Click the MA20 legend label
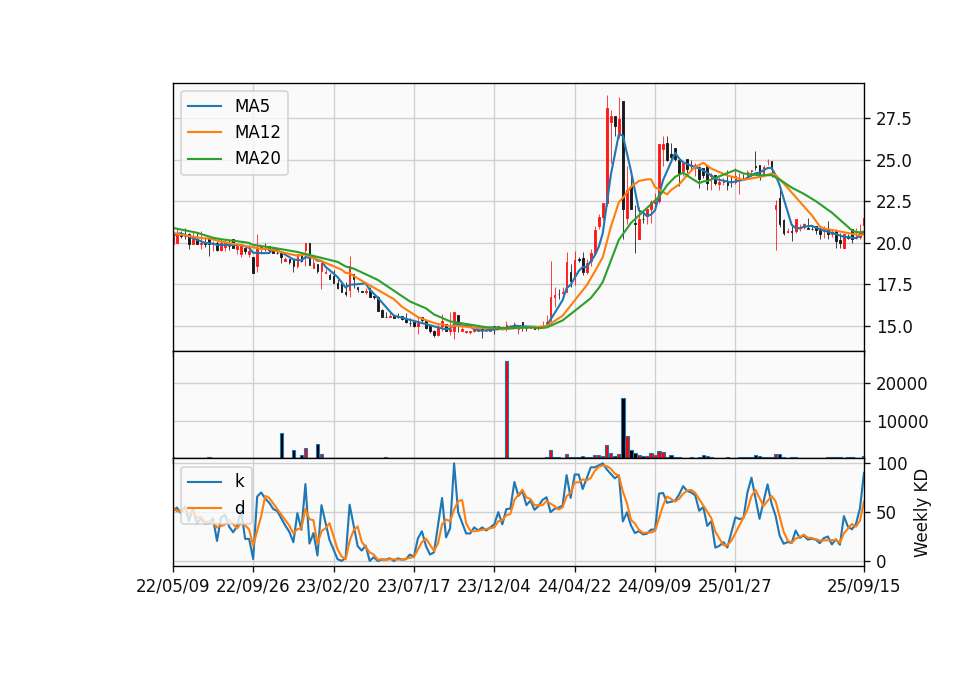The height and width of the screenshot is (690, 960). click(x=257, y=159)
